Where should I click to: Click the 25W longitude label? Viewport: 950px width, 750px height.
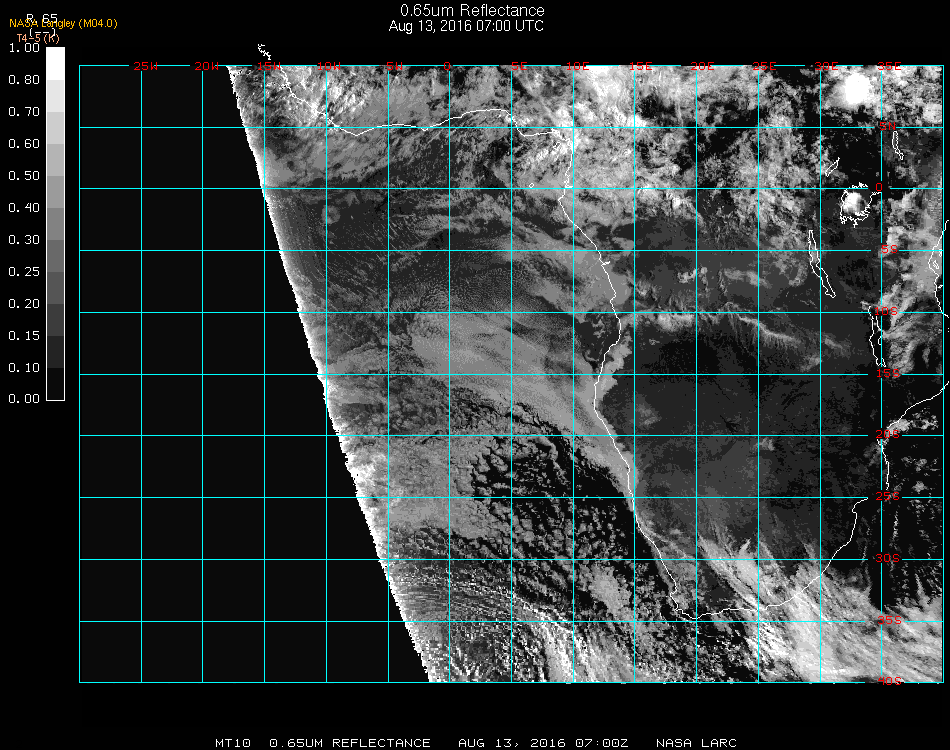(x=145, y=66)
